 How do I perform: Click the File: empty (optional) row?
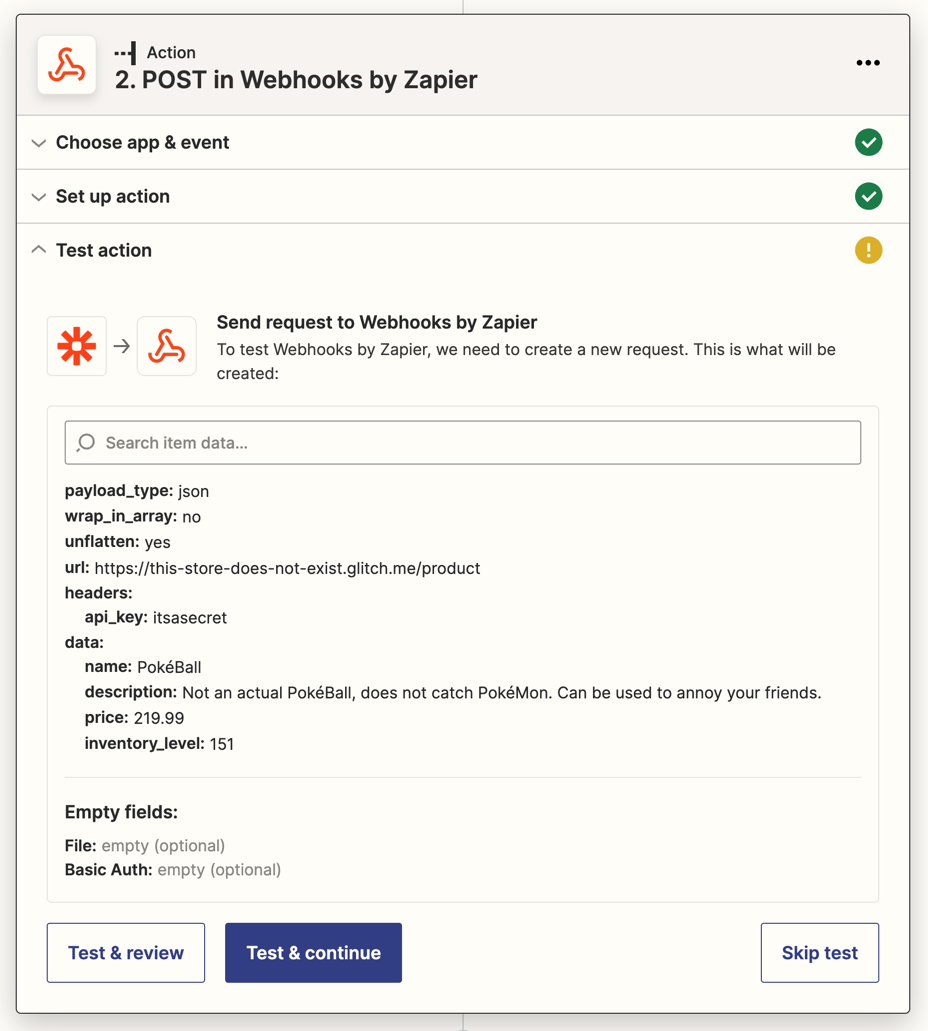145,846
